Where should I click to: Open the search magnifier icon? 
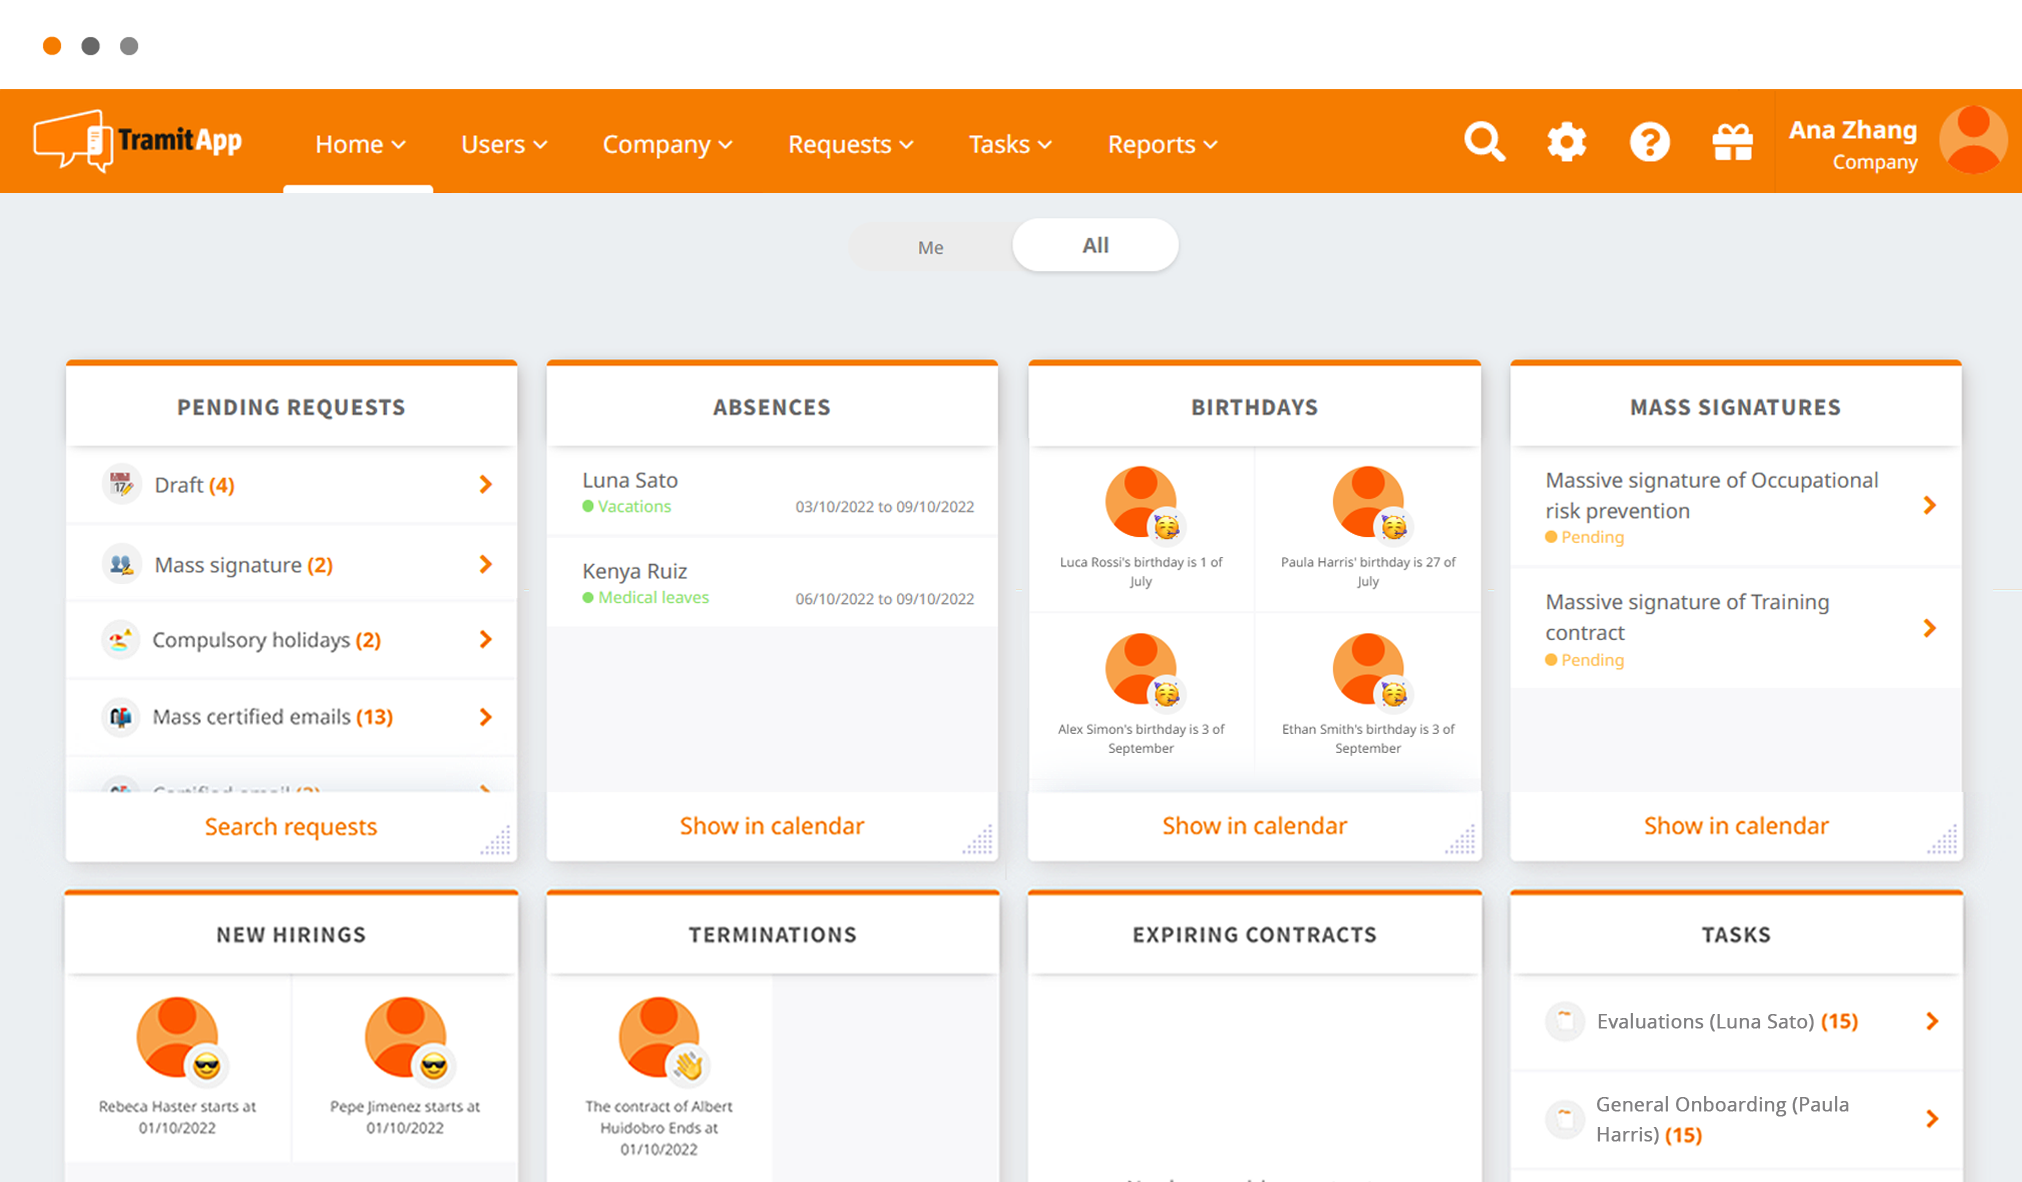click(x=1484, y=142)
